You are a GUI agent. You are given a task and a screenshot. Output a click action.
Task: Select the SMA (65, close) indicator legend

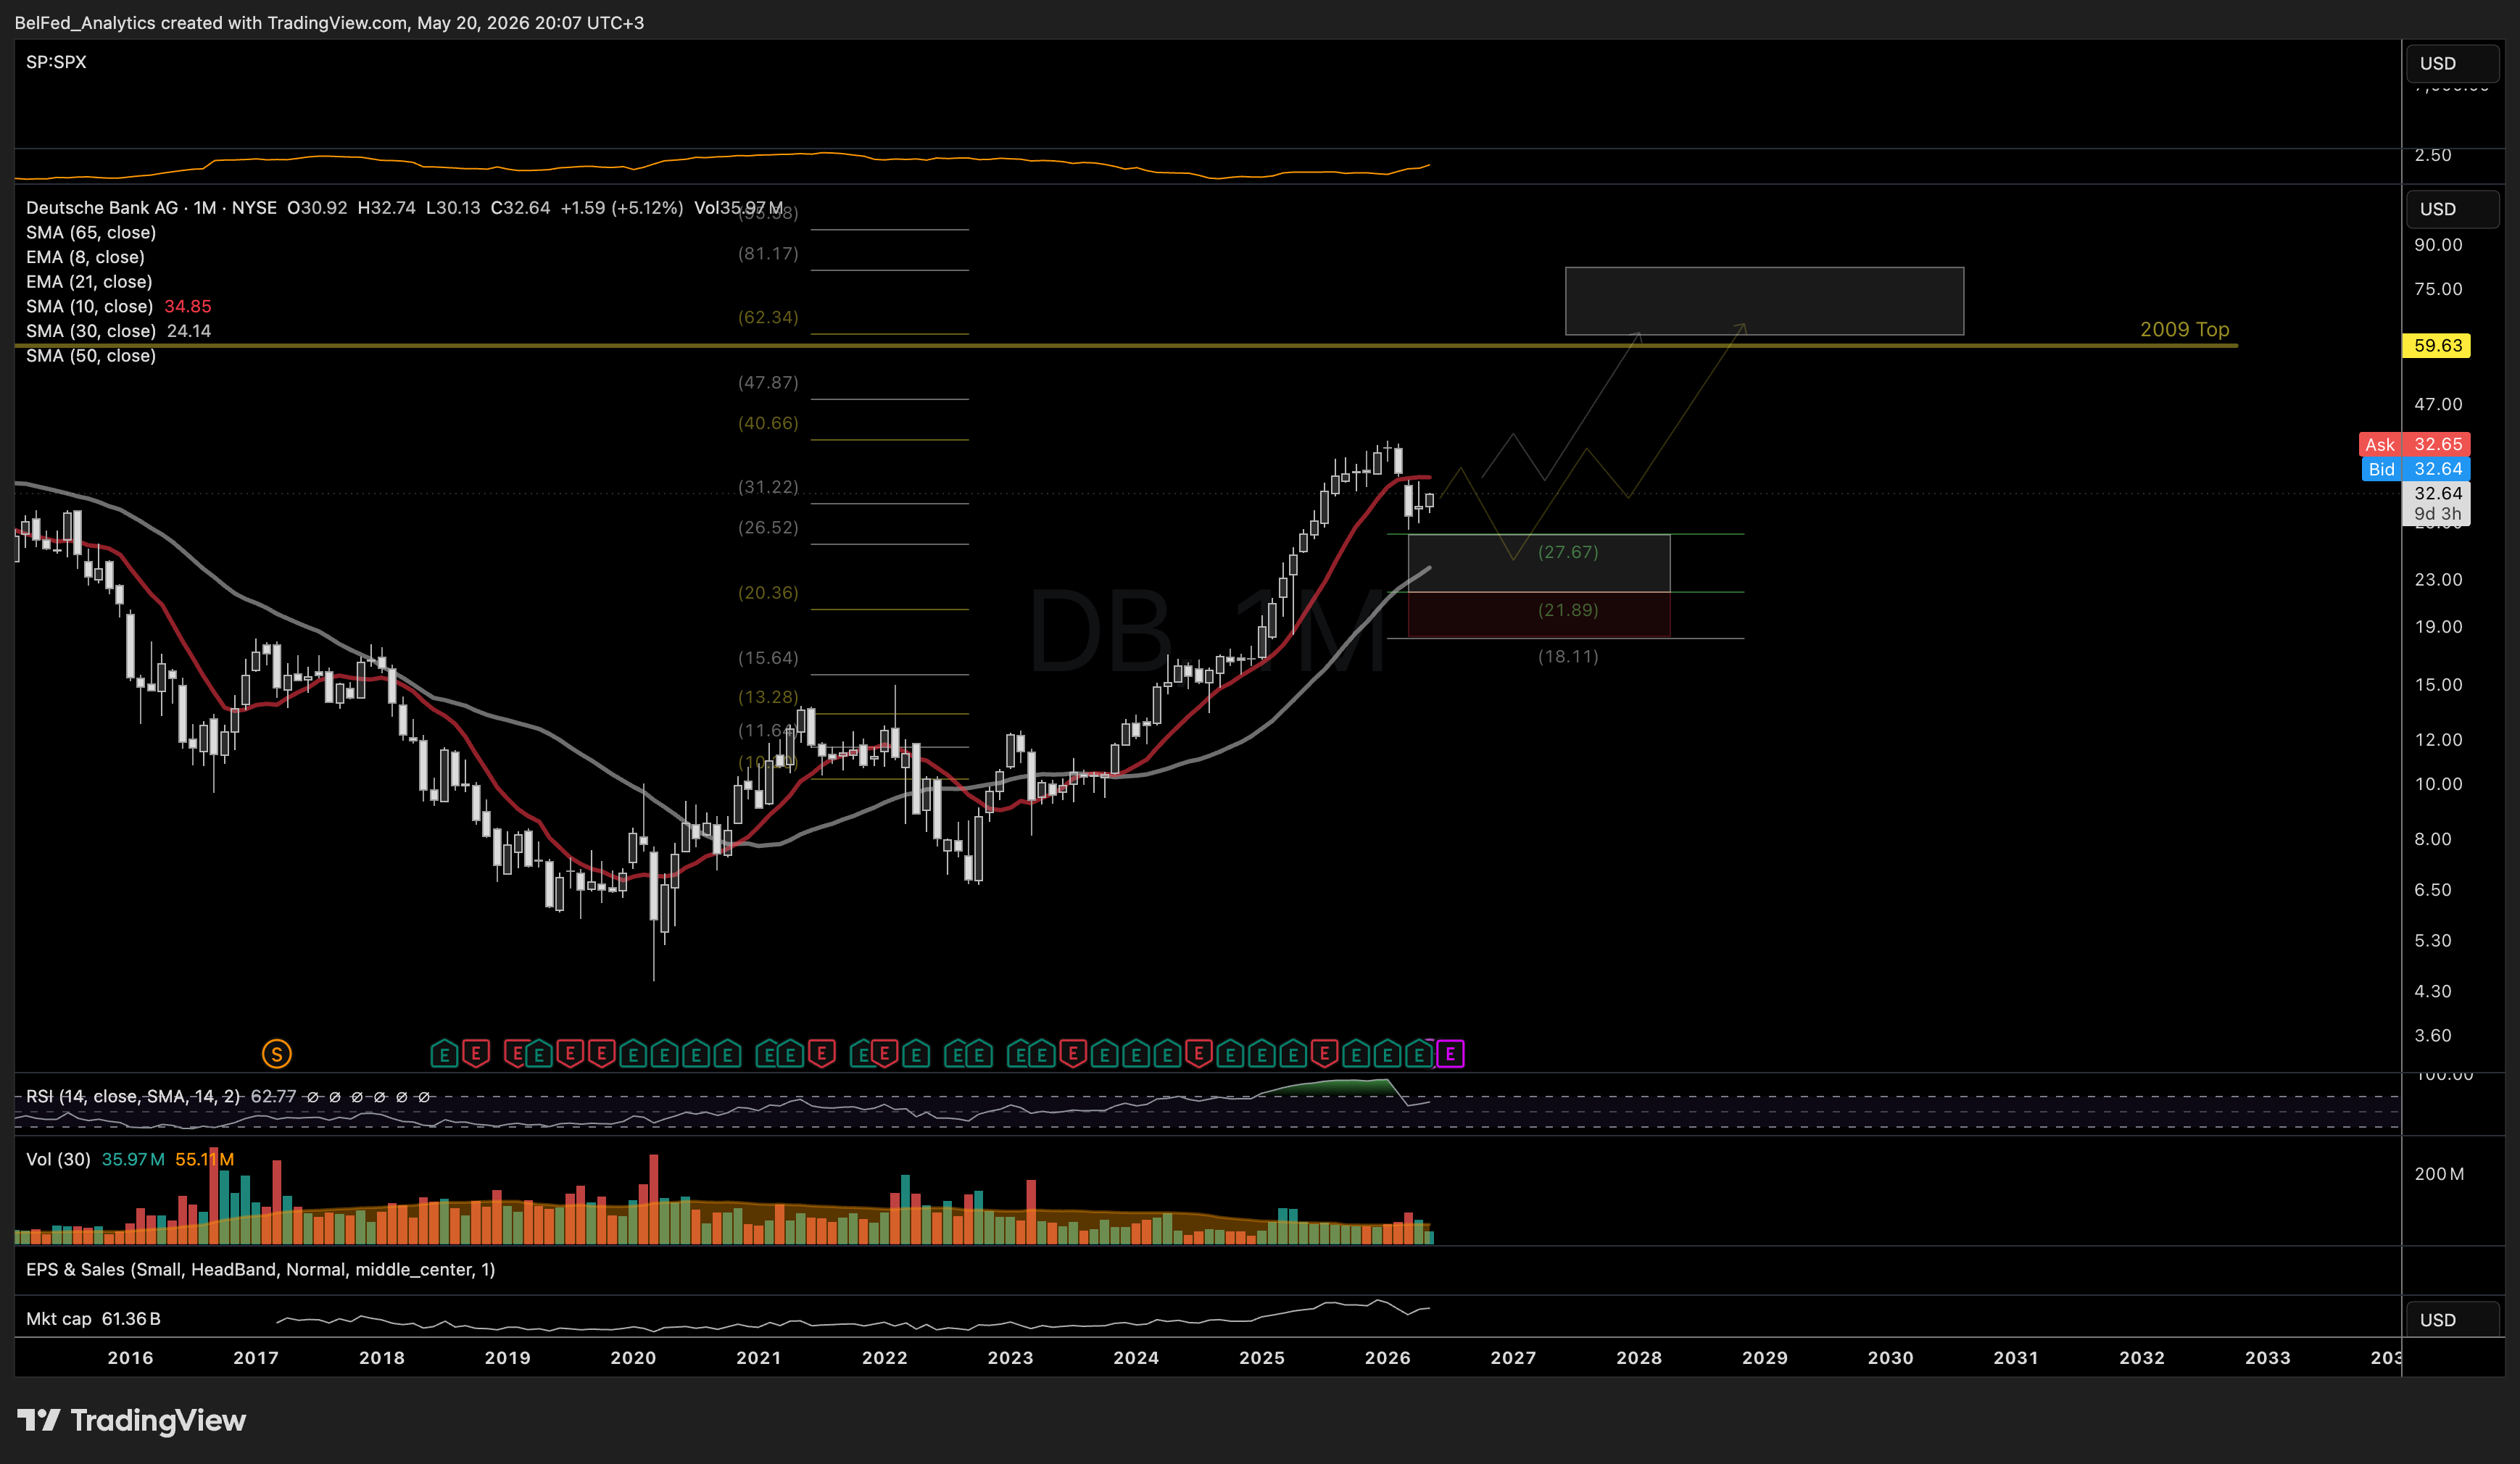pyautogui.click(x=91, y=232)
